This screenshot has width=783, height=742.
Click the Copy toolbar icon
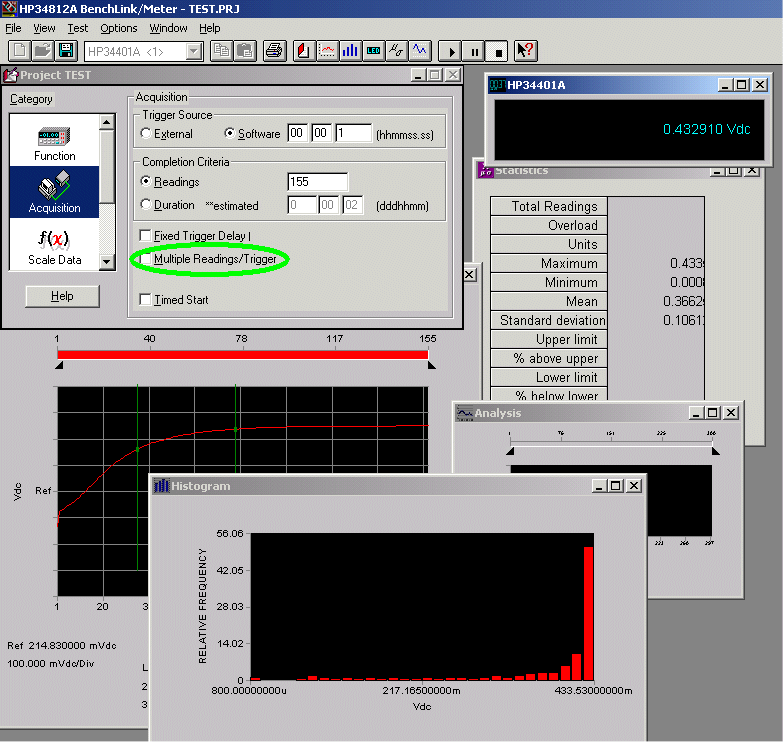(221, 50)
